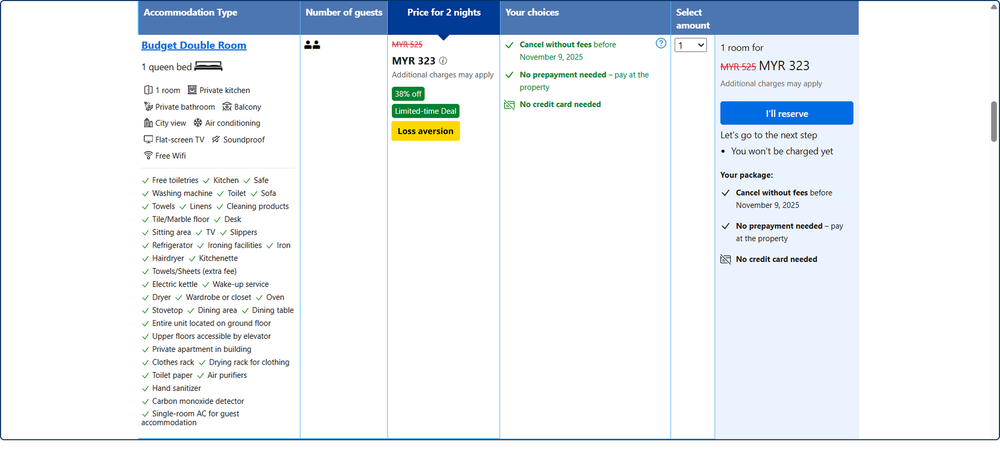This screenshot has width=1000, height=475.
Task: Click the price info icon beside MYR 323
Action: coord(443,61)
